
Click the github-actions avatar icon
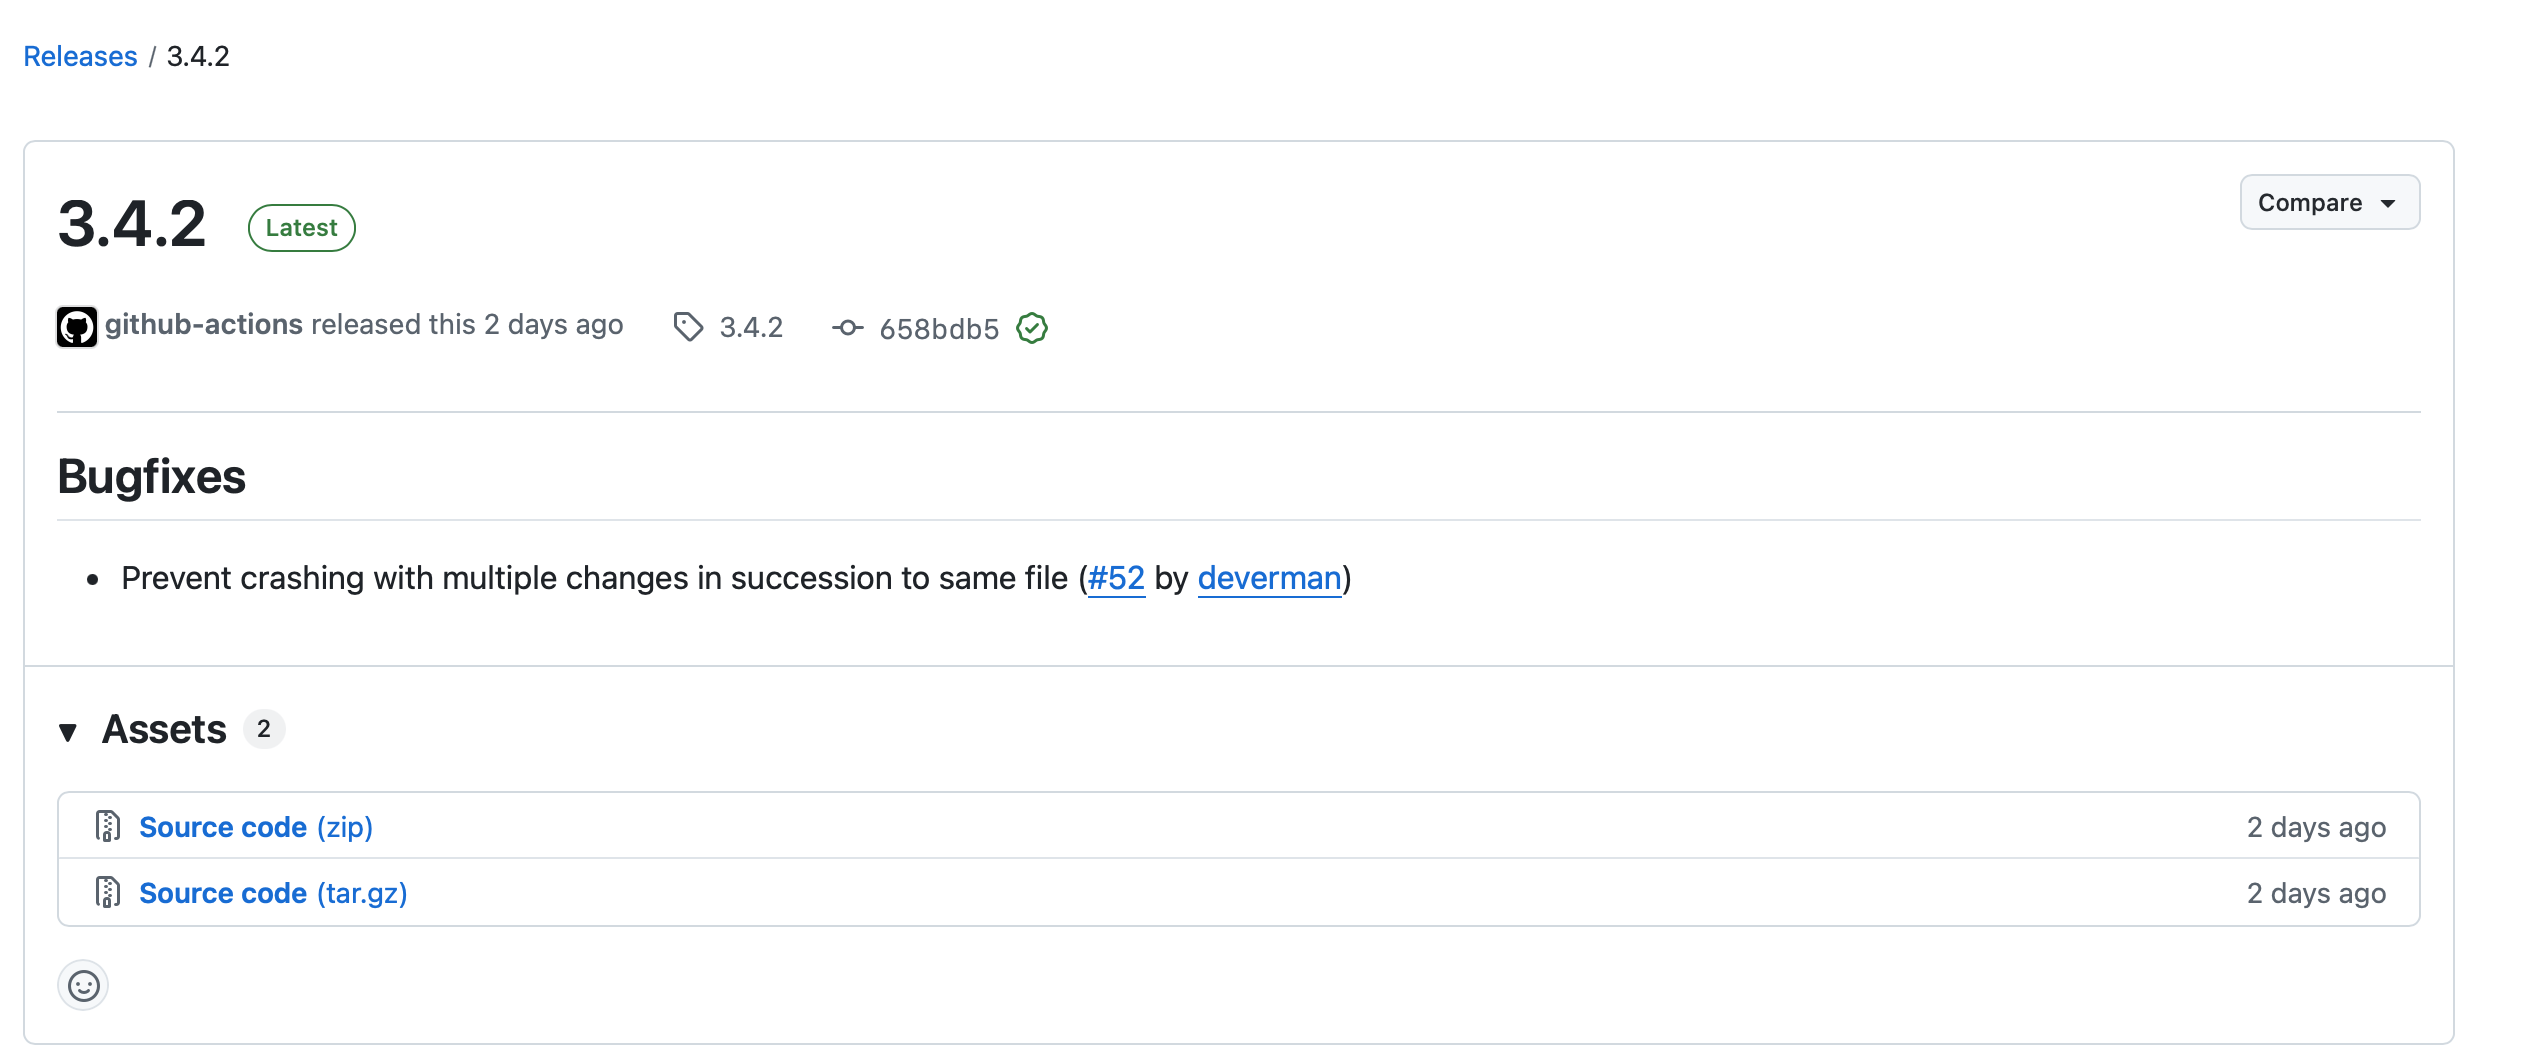(x=77, y=327)
